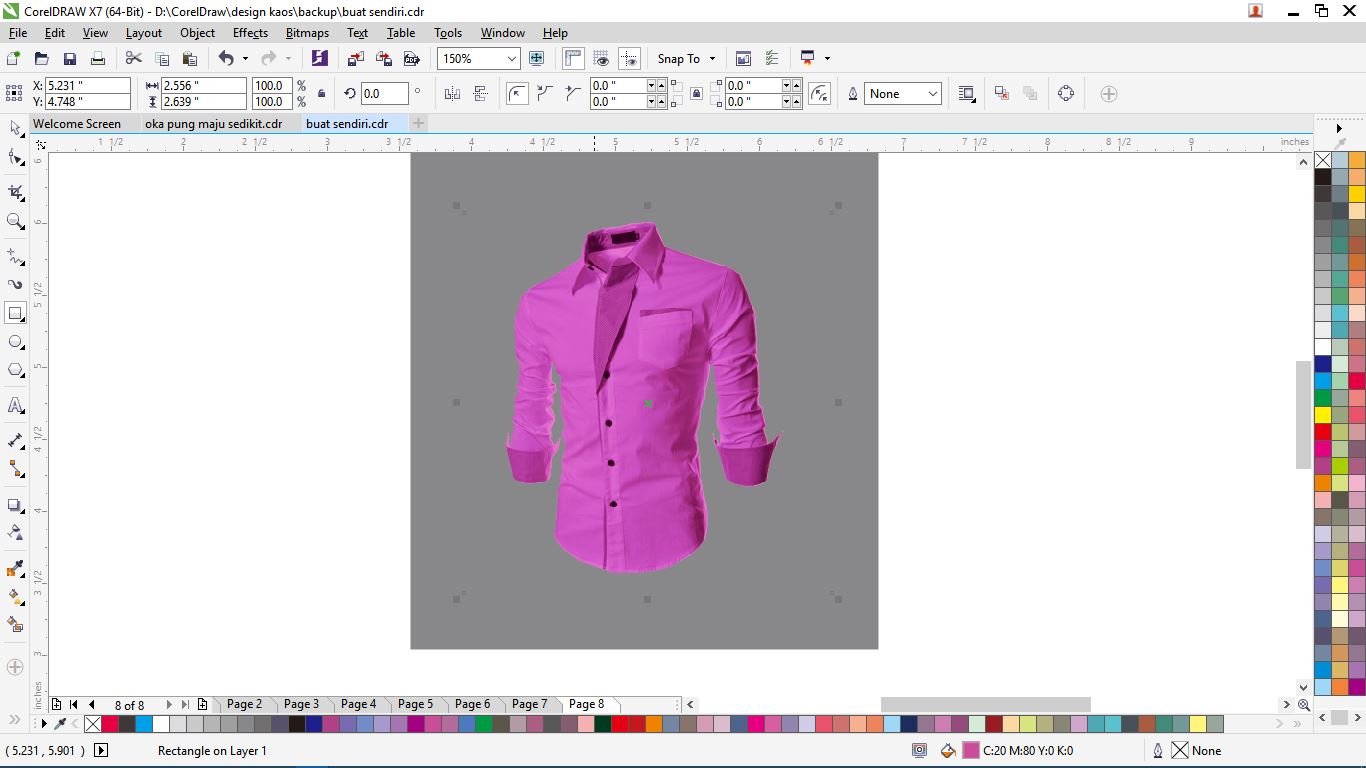
Task: Toggle the Show Rulers button
Action: (573, 59)
